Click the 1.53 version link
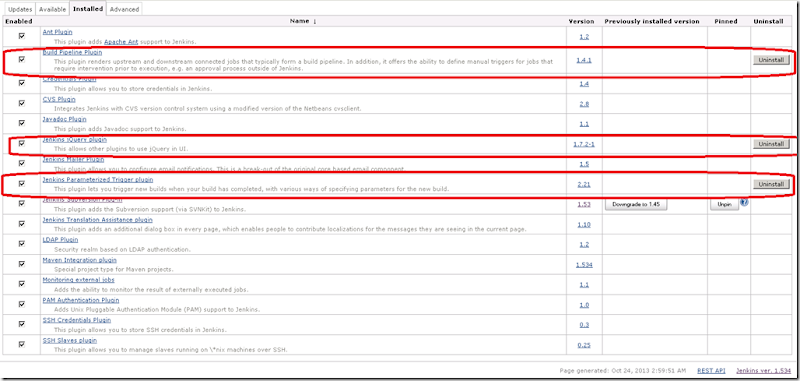Screen dimensions: 800x381 (584, 205)
